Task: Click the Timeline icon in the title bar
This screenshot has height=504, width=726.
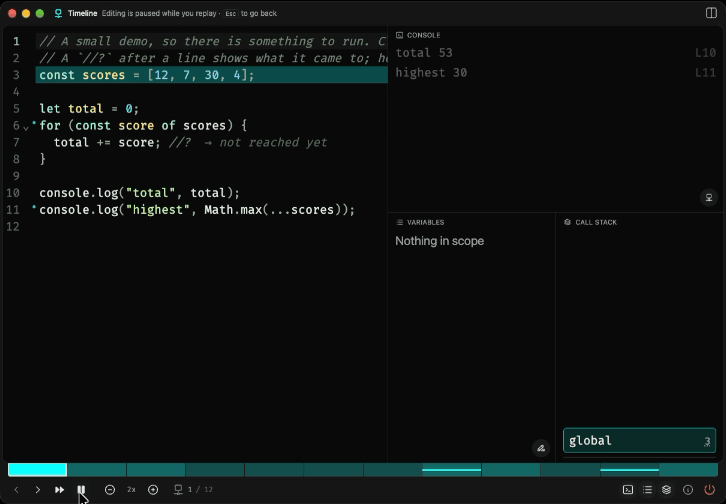Action: 58,13
